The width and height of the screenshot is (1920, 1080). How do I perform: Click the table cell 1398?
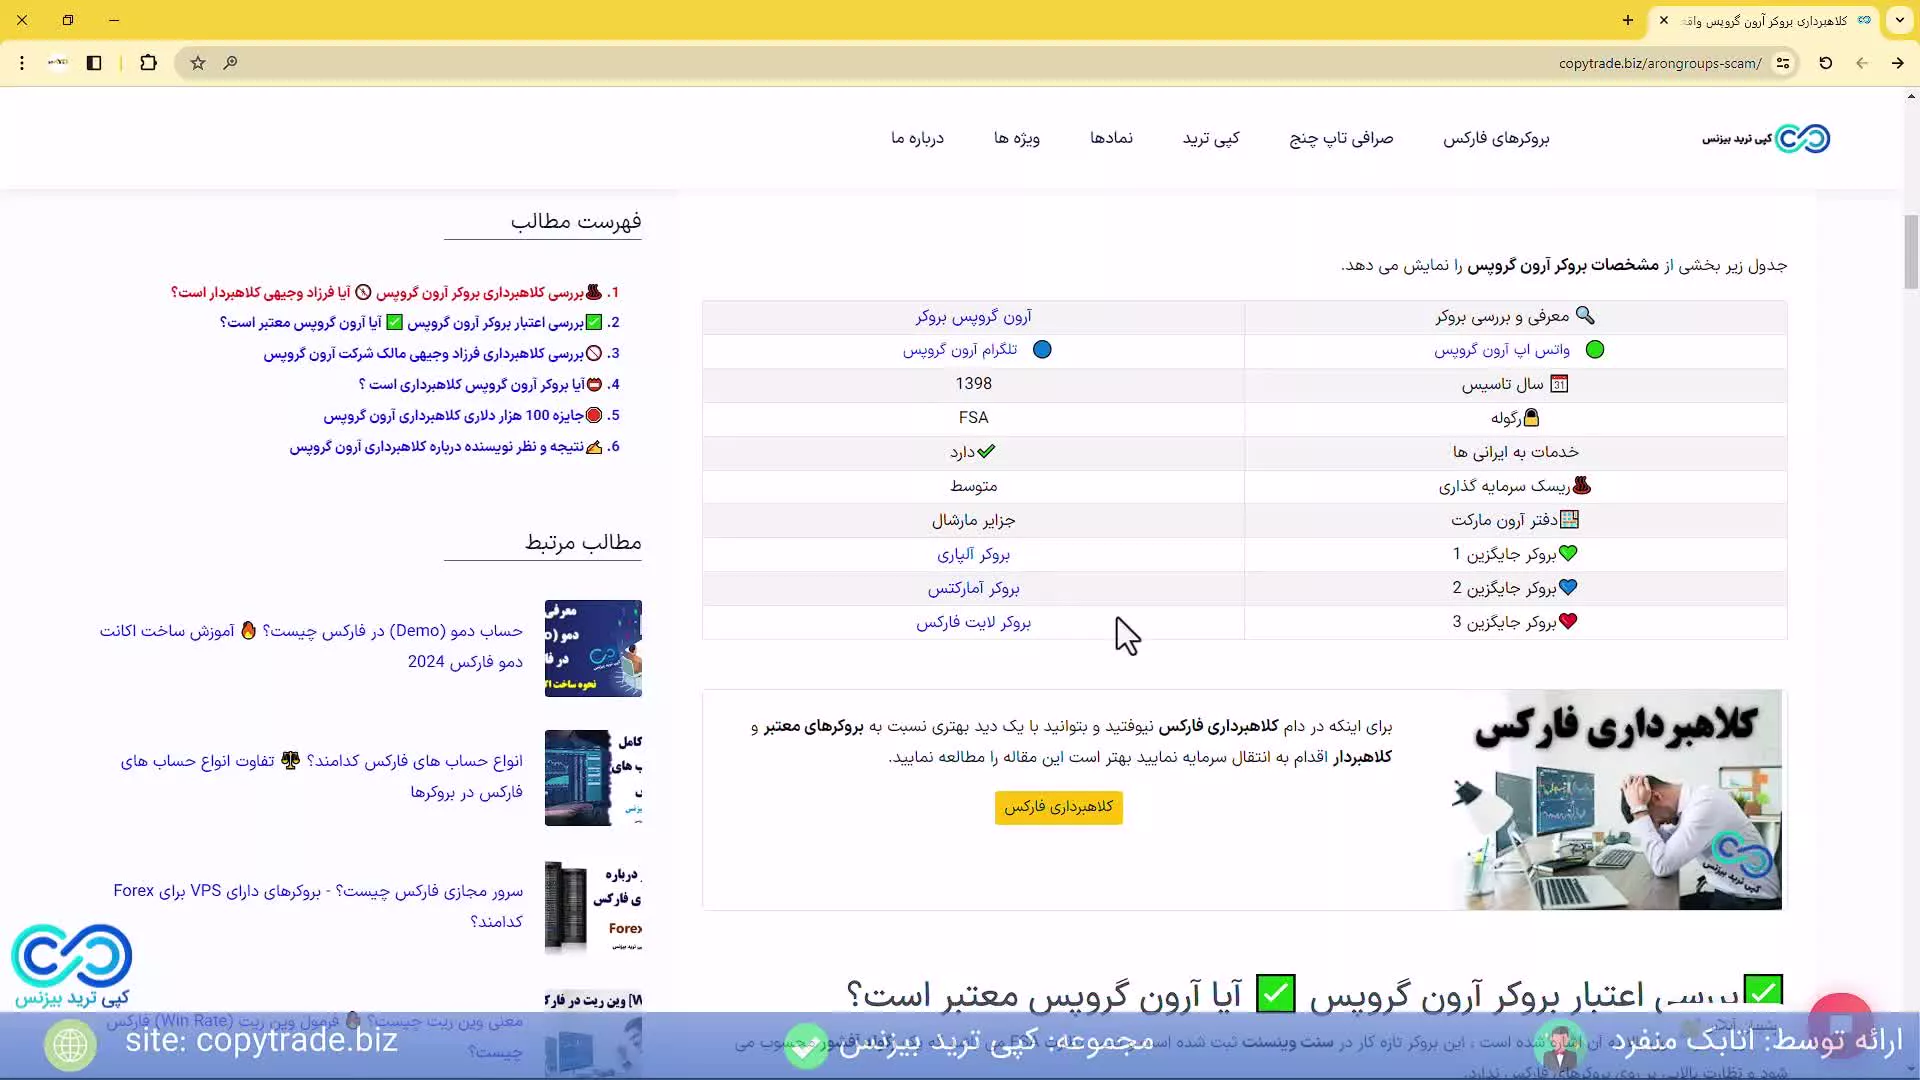pyautogui.click(x=973, y=384)
